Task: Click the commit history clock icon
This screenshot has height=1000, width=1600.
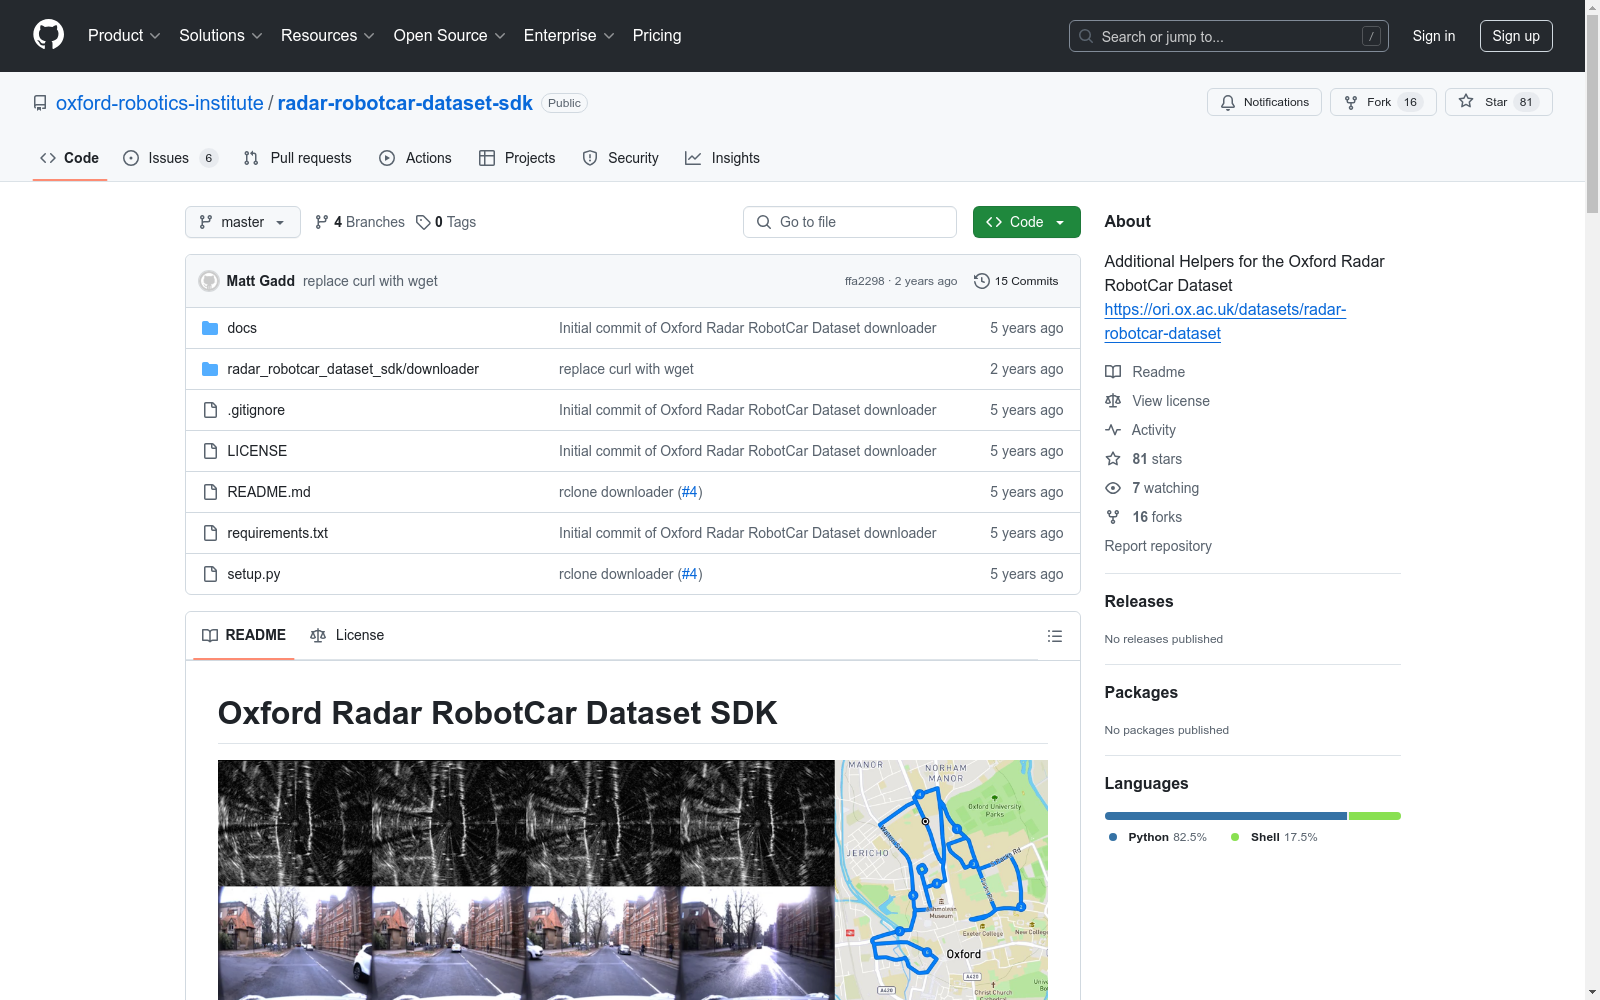Action: (982, 281)
